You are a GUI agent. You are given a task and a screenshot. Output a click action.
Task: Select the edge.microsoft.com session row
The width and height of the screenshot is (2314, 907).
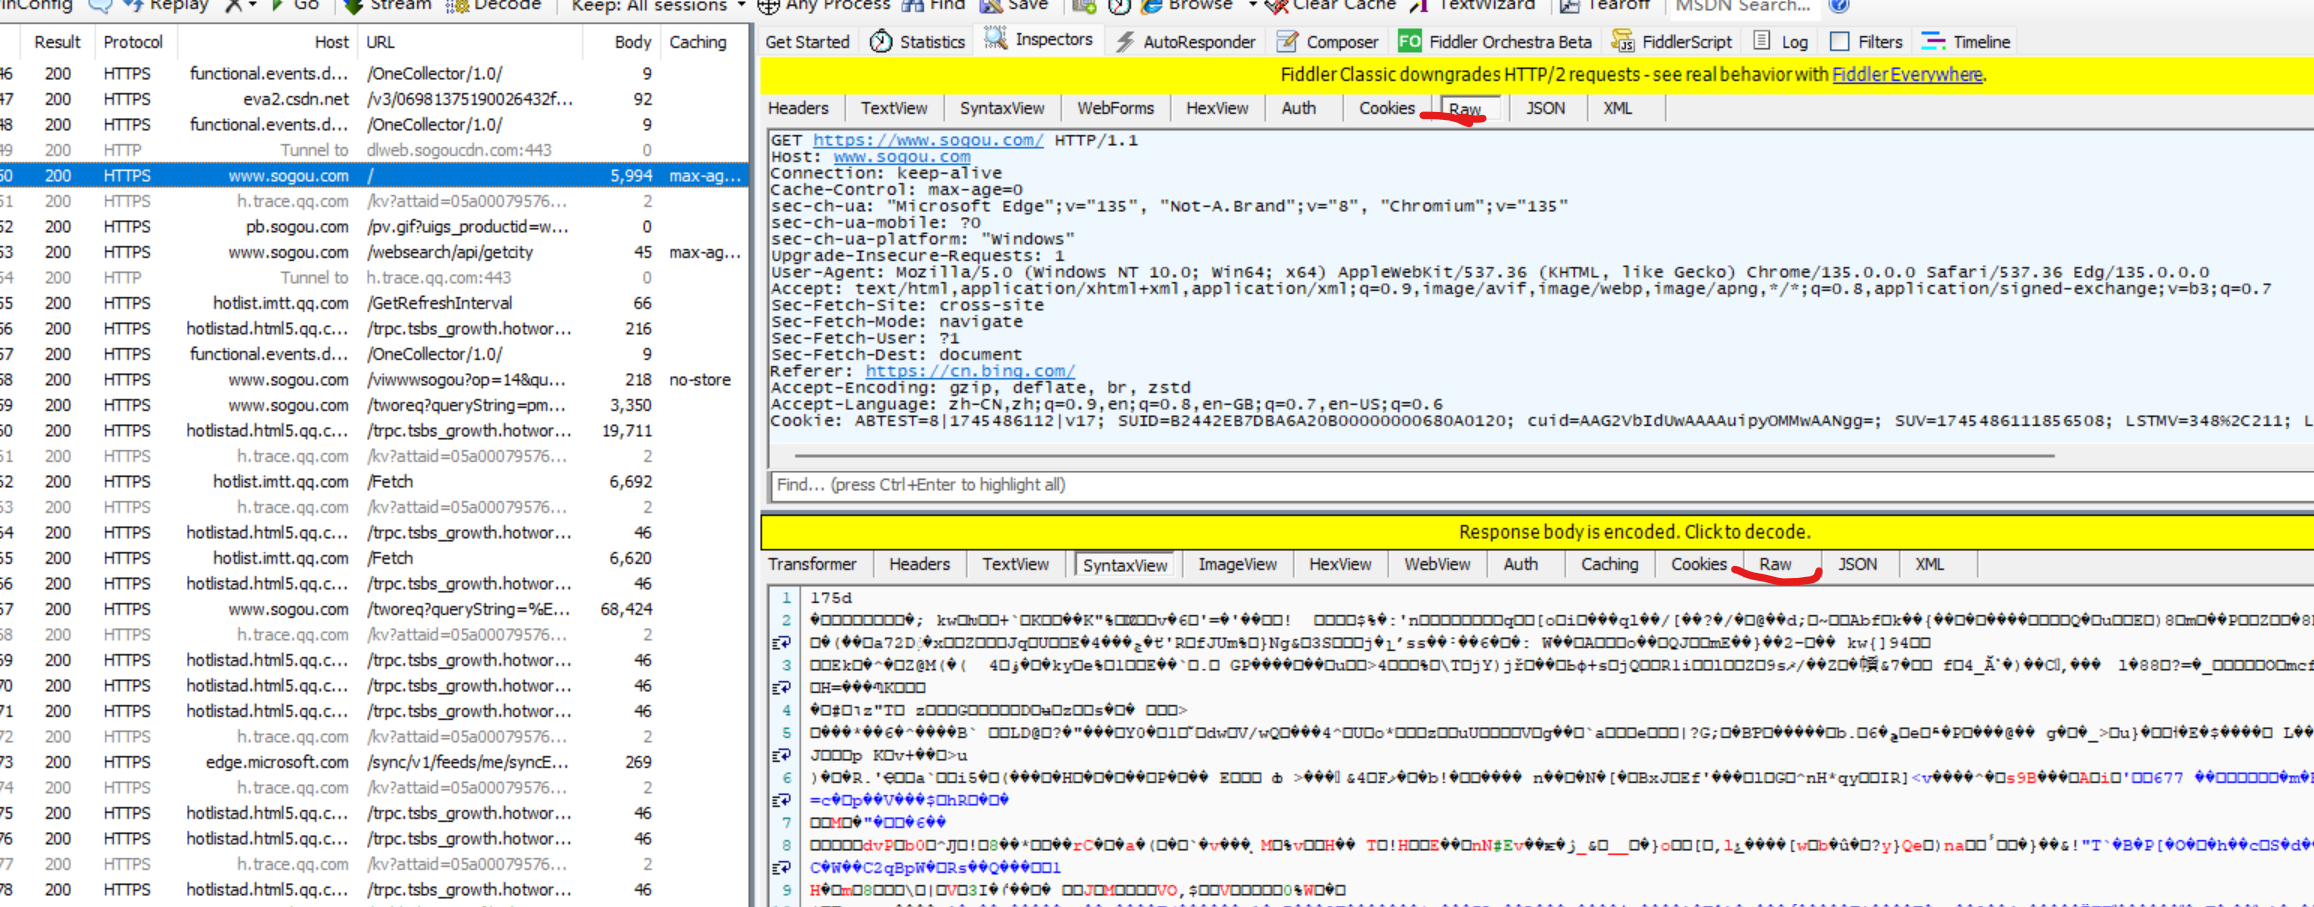[374, 762]
